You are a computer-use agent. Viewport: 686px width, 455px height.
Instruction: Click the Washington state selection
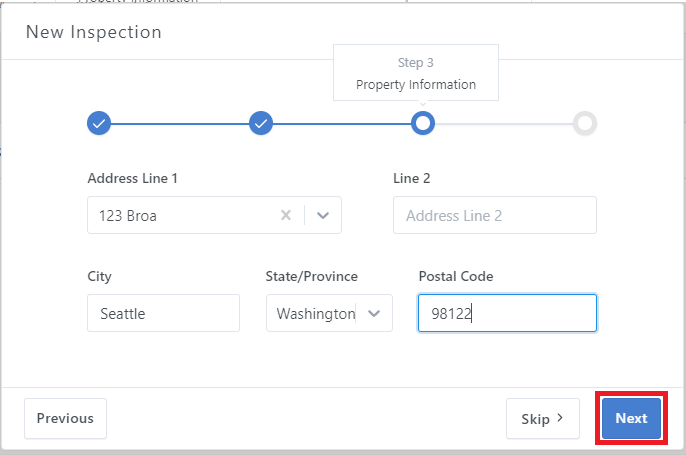point(315,313)
